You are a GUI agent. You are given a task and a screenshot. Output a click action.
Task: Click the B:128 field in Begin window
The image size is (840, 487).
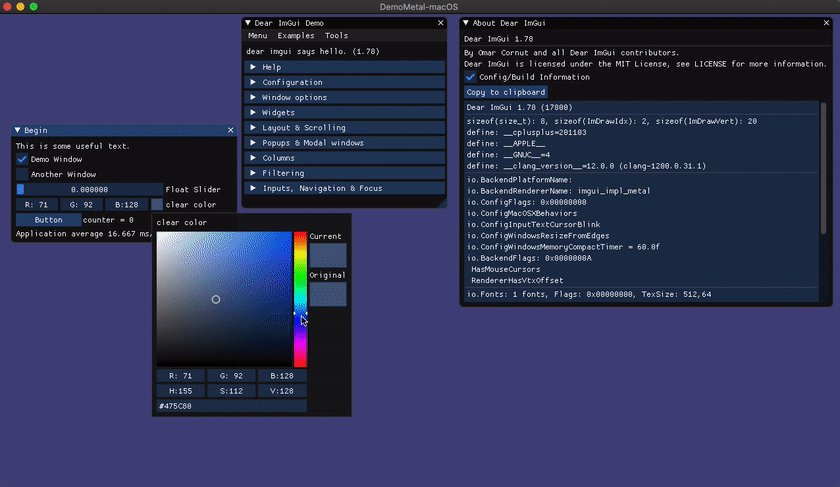point(126,205)
